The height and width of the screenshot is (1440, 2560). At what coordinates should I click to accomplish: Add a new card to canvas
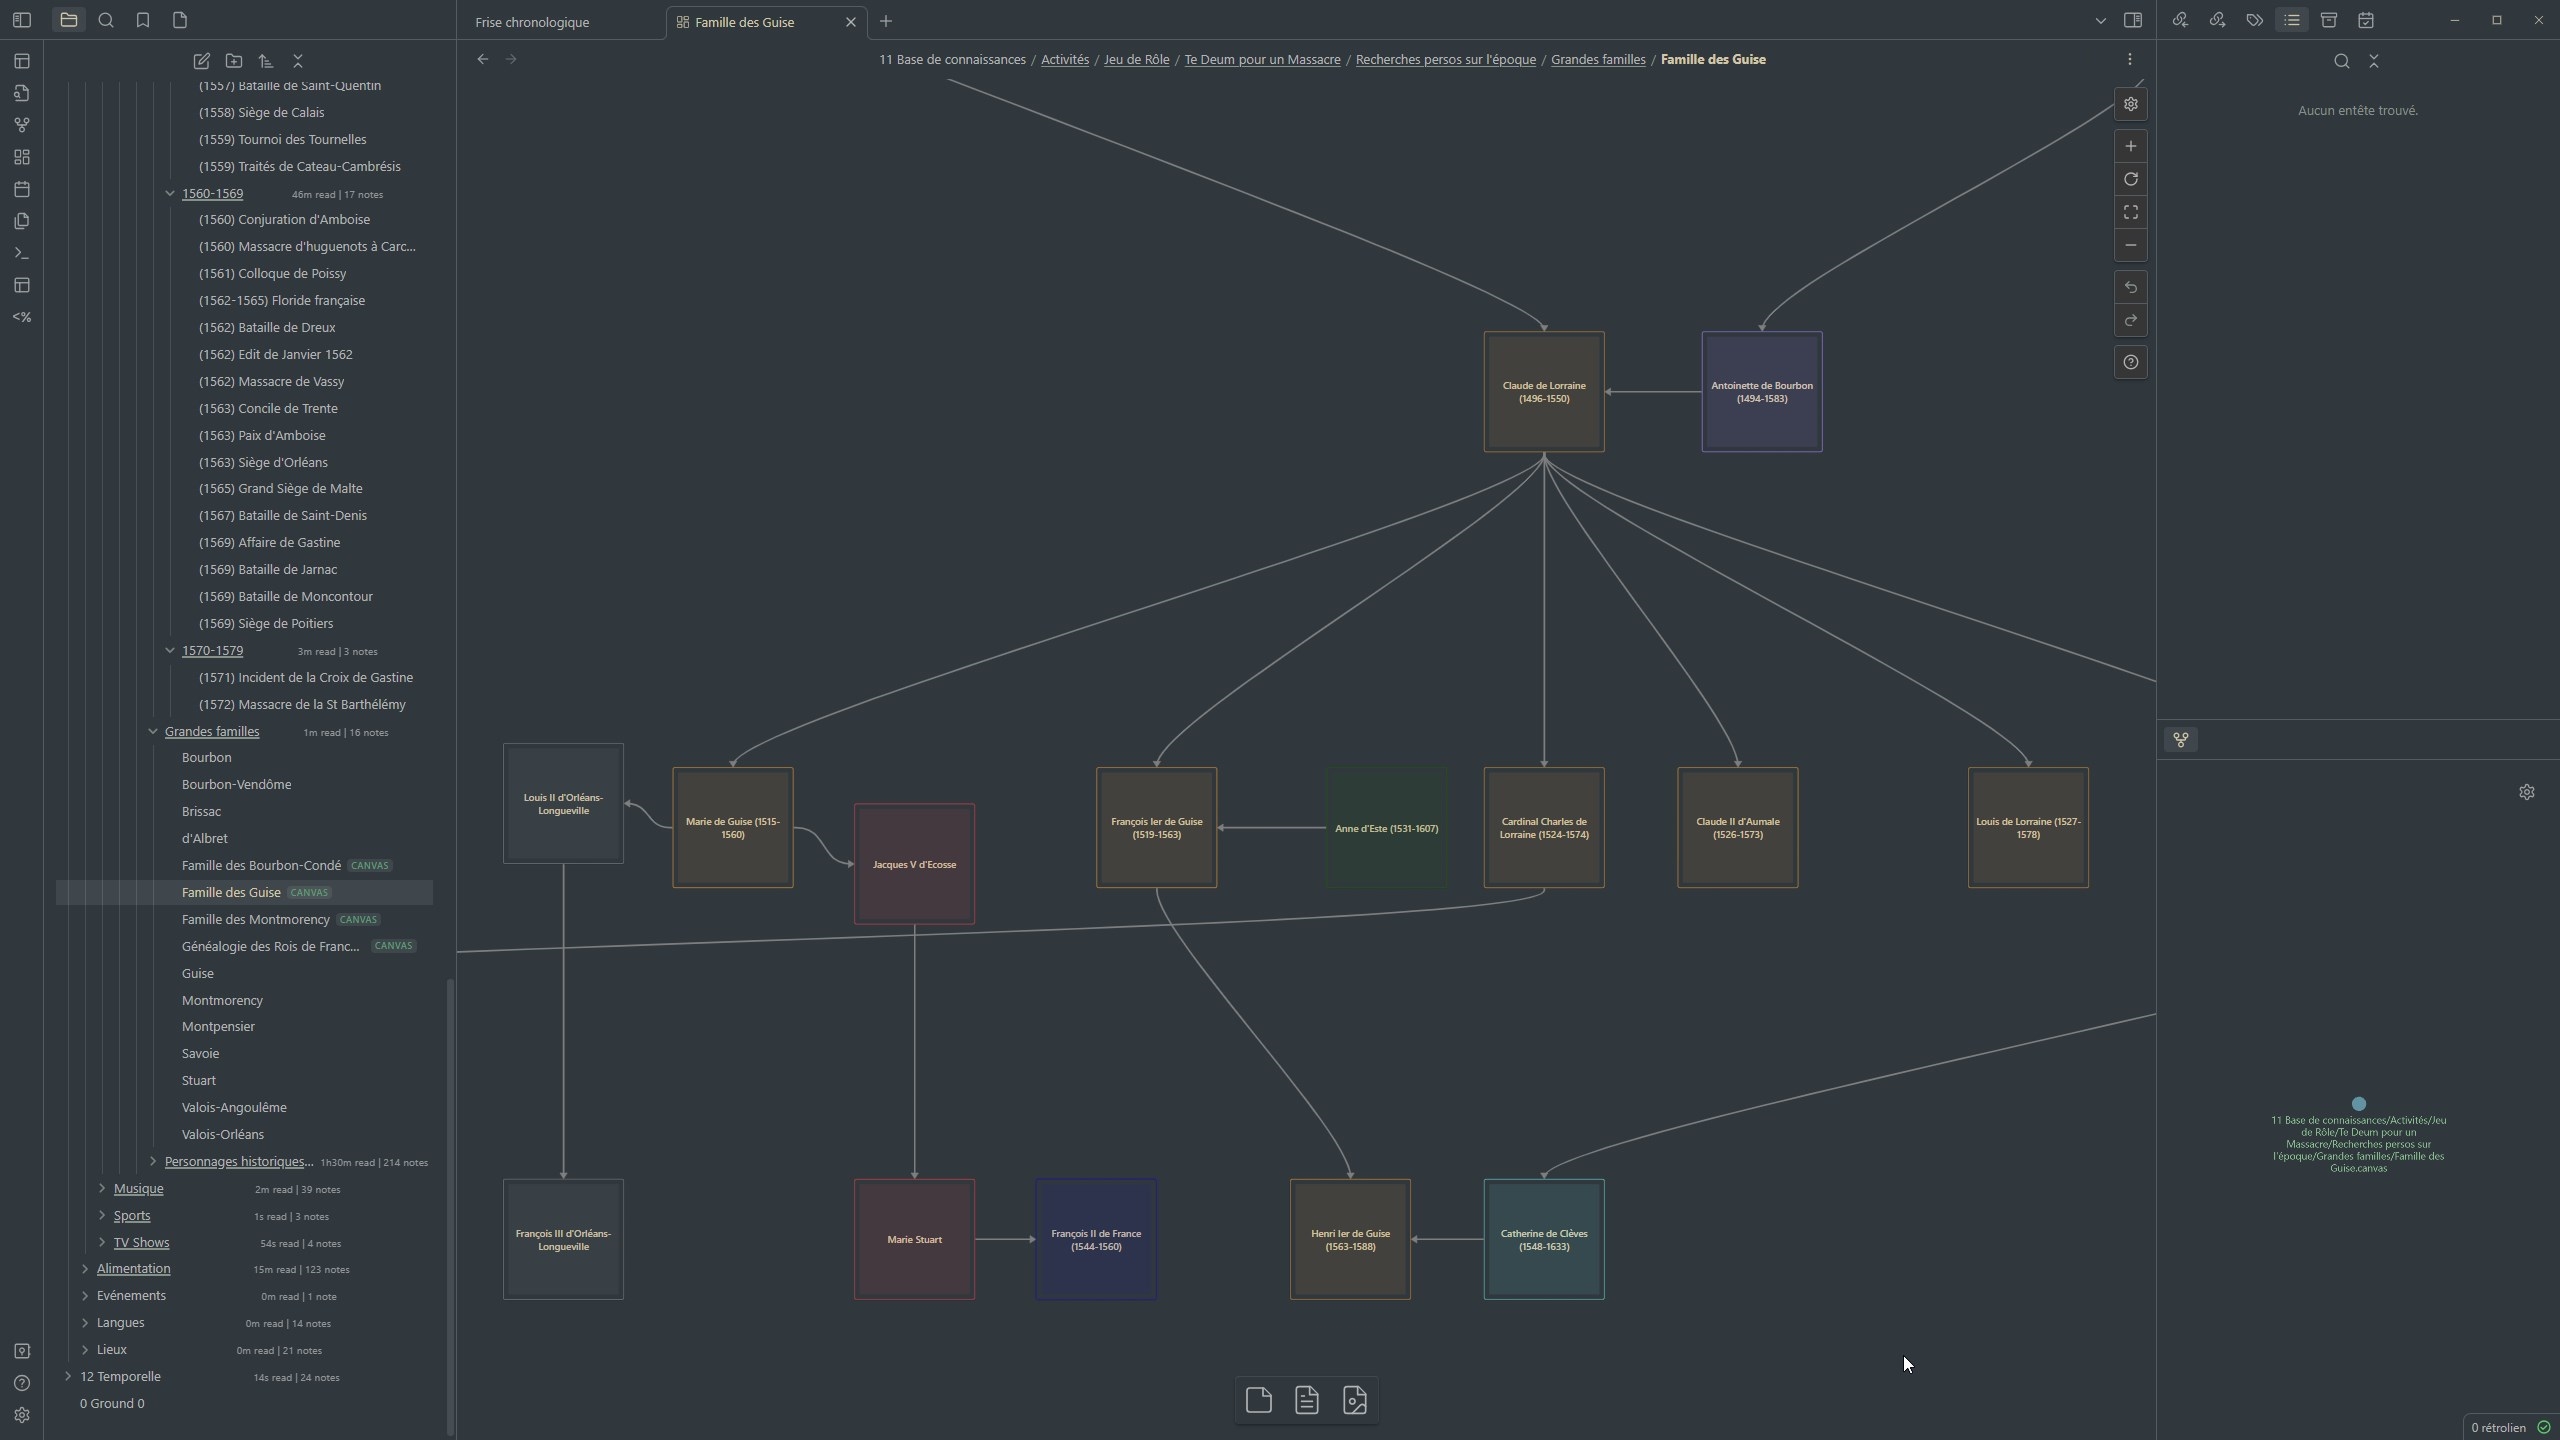click(1258, 1400)
